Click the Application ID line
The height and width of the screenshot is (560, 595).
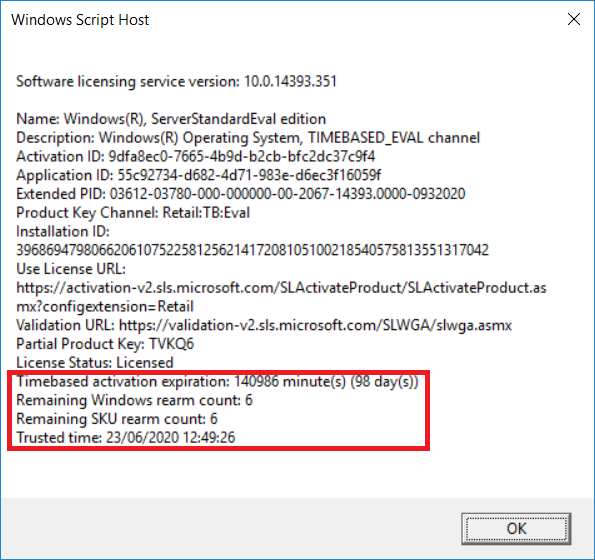click(198, 175)
